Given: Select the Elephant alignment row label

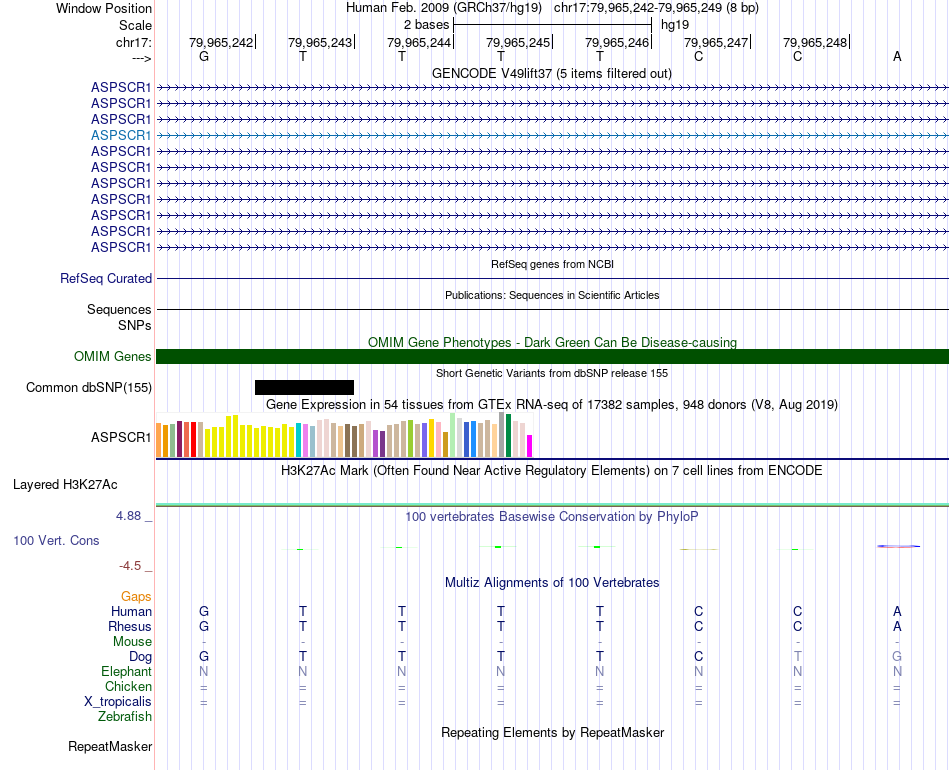Looking at the screenshot, I should pos(126,672).
